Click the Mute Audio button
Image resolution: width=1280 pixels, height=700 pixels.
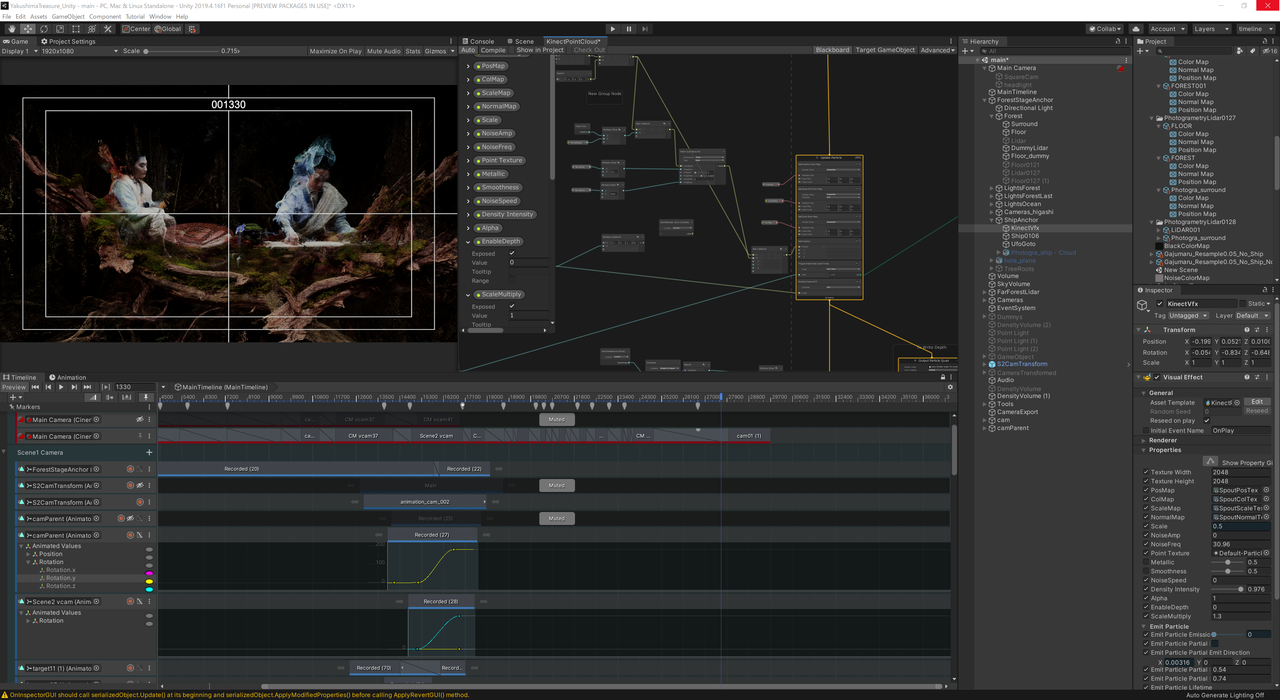tap(384, 51)
